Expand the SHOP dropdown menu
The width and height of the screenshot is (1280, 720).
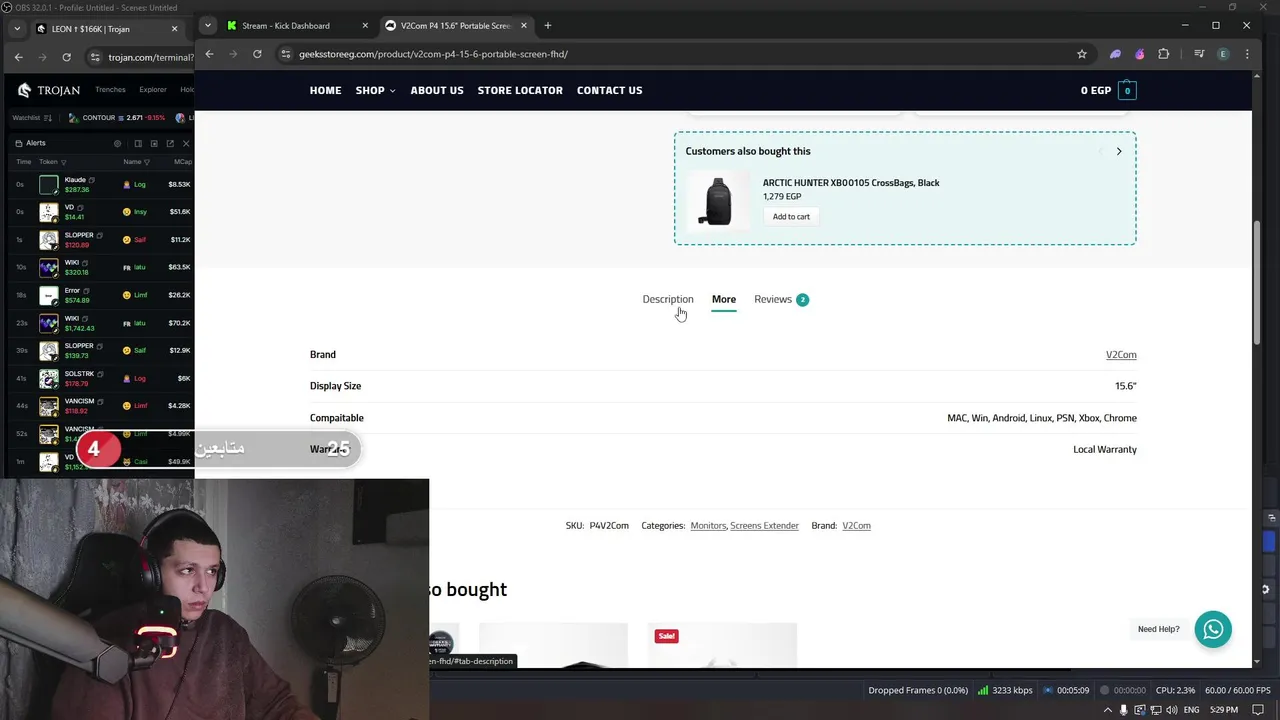(375, 90)
